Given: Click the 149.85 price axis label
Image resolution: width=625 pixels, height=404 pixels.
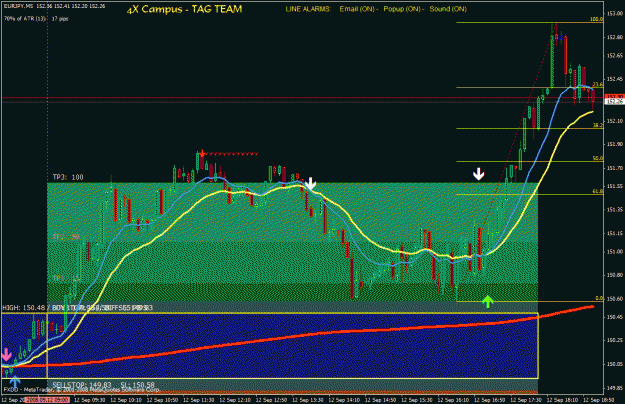Looking at the screenshot, I should point(615,388).
